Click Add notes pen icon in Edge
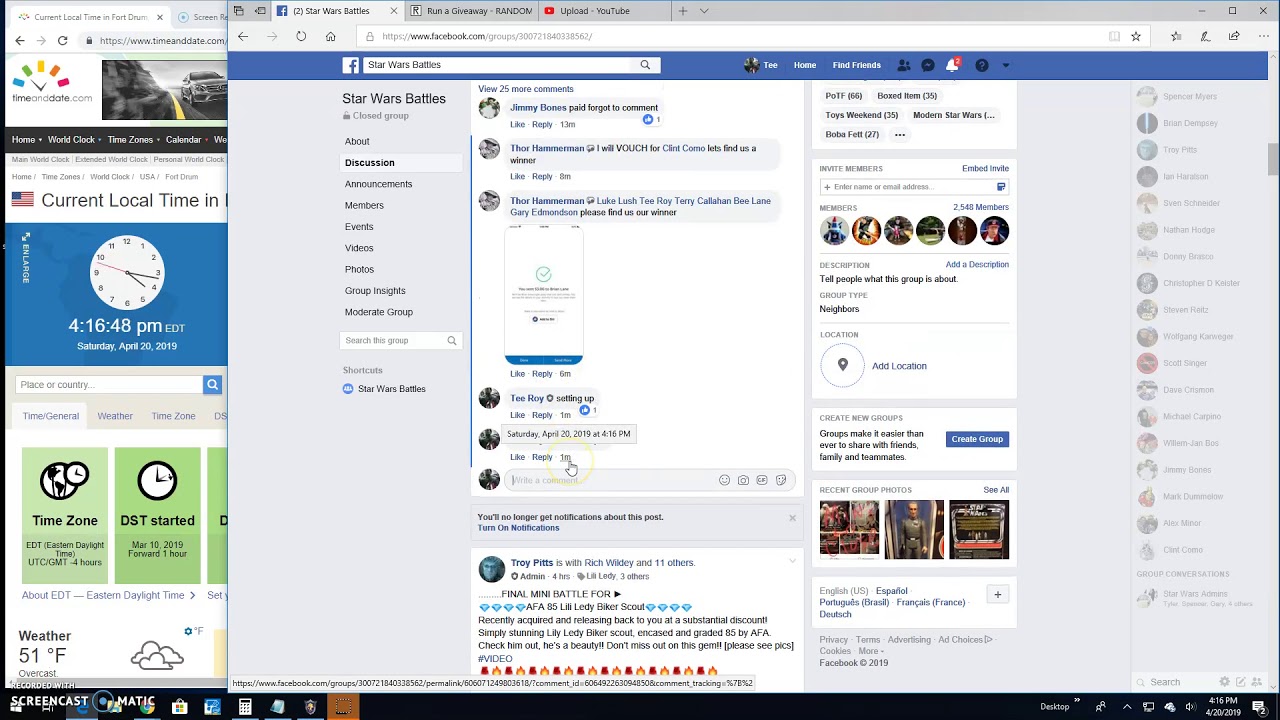1280x720 pixels. 1206,36
